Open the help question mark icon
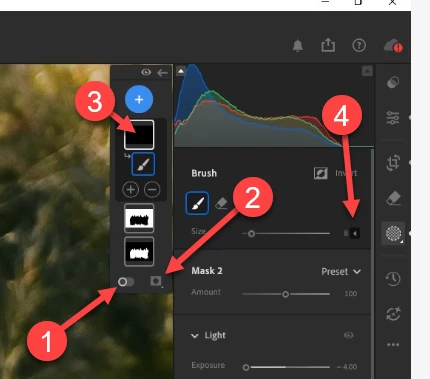The image size is (430, 379). tap(359, 45)
